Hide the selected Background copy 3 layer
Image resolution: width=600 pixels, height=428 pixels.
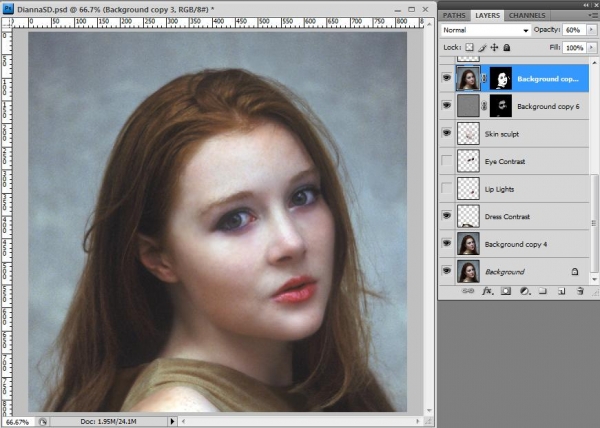point(447,78)
